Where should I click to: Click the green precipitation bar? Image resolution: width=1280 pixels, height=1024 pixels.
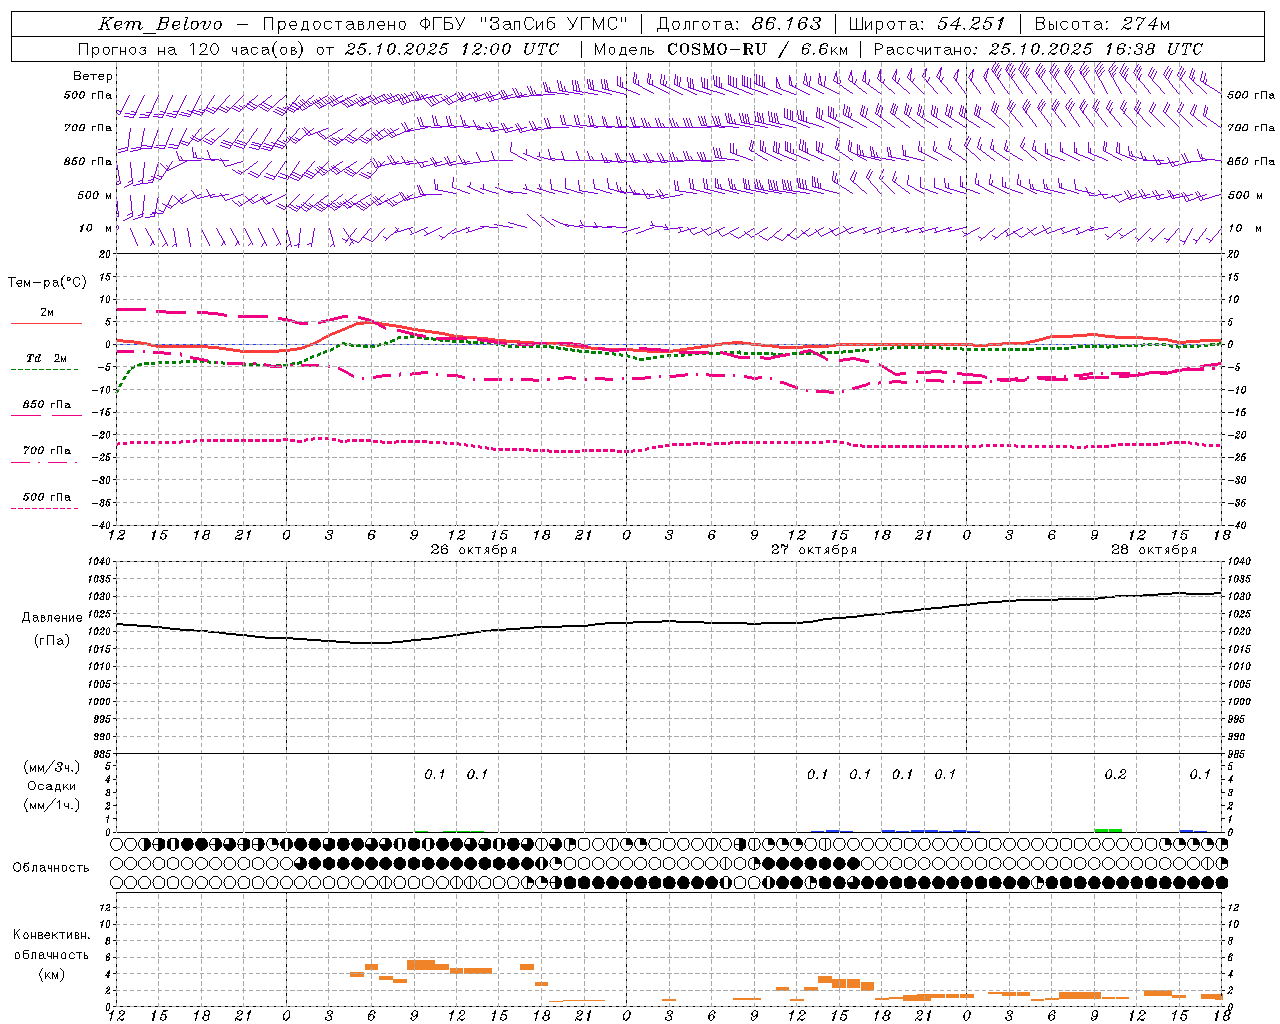pyautogui.click(x=1108, y=830)
